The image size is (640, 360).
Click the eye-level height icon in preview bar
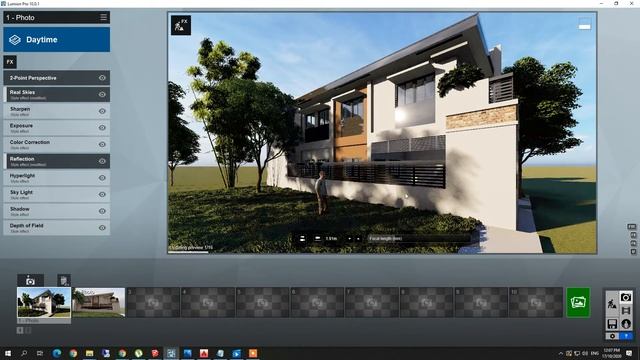point(302,238)
